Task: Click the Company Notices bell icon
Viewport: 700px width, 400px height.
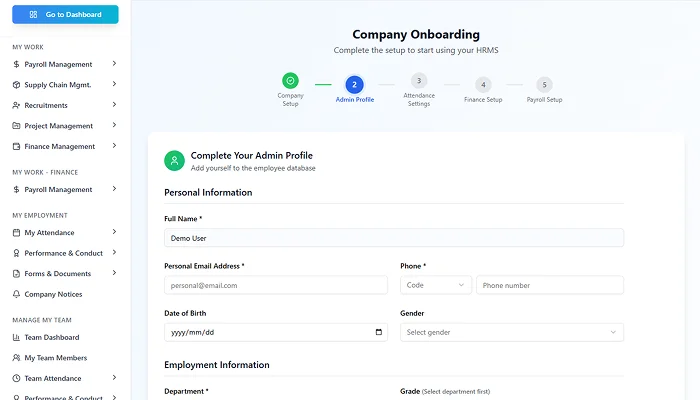Action: tap(16, 294)
